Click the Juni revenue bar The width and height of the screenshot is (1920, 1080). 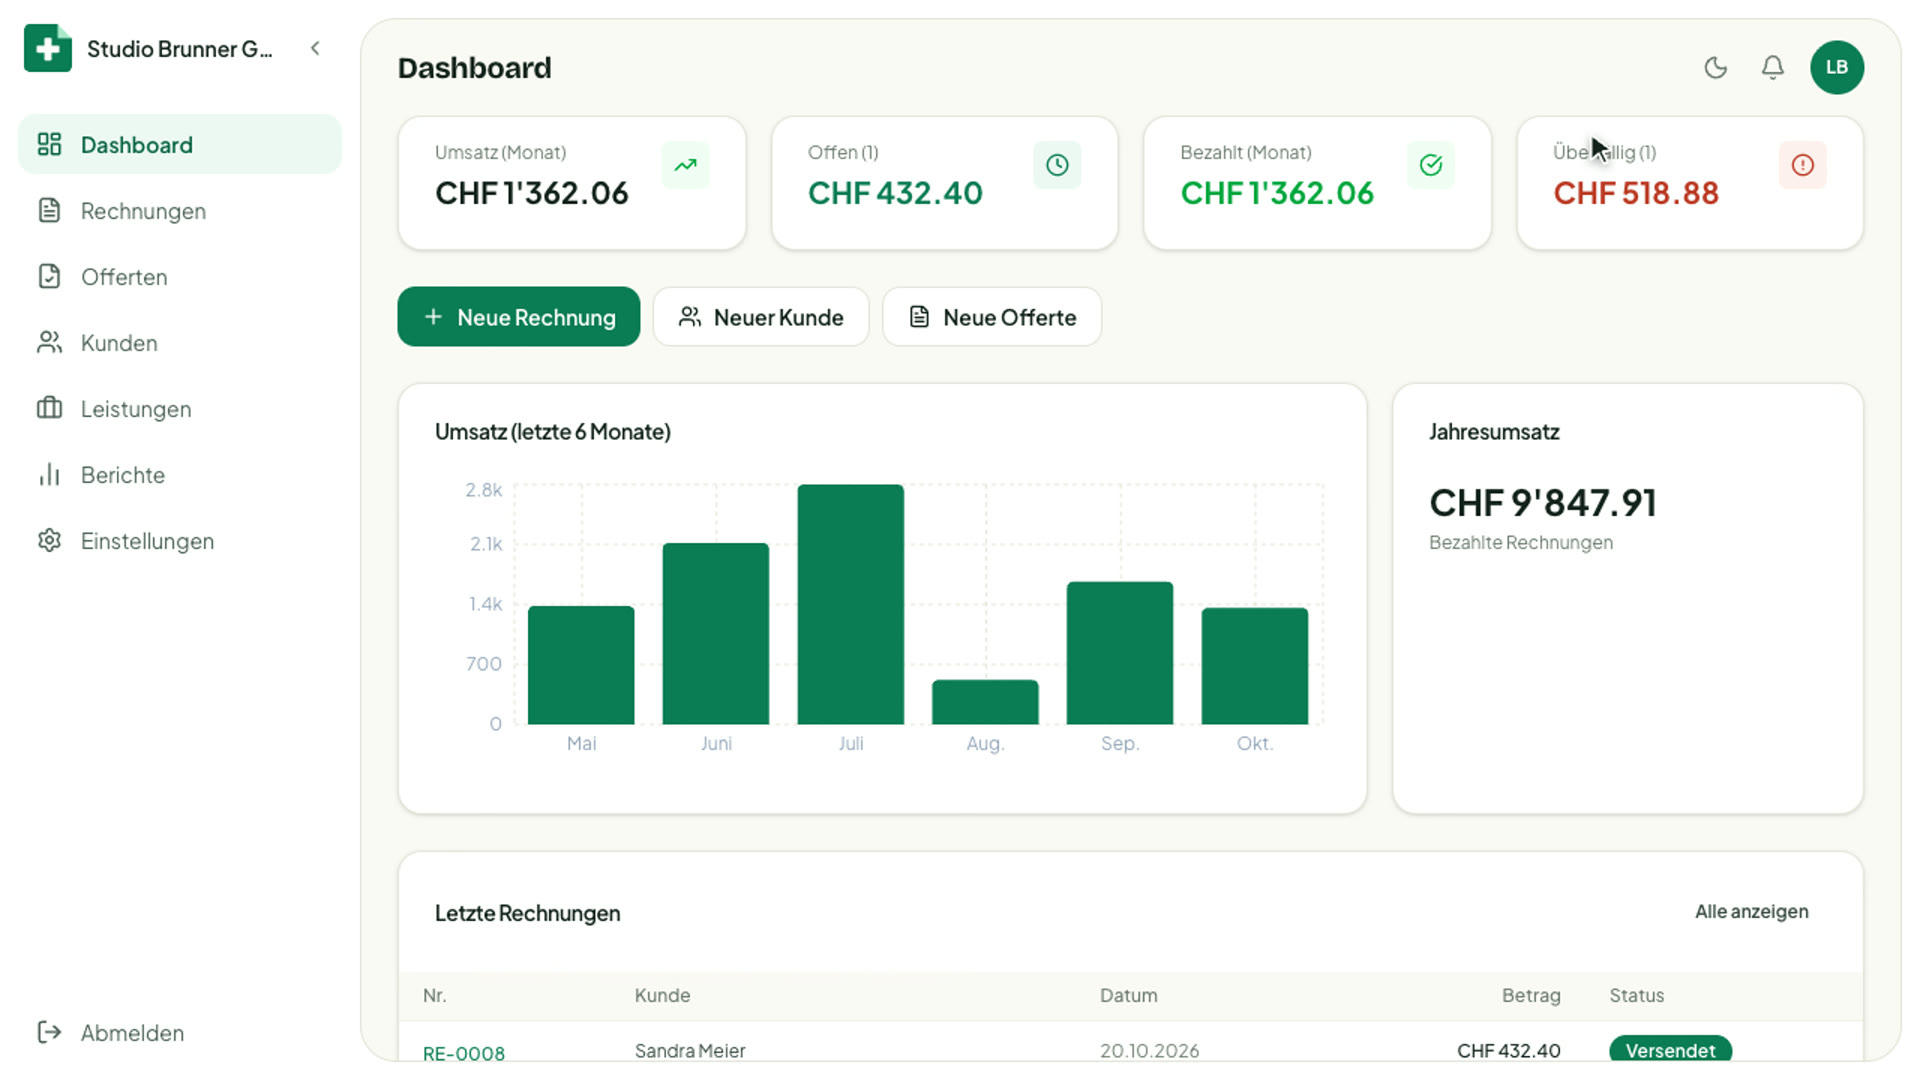pos(716,634)
